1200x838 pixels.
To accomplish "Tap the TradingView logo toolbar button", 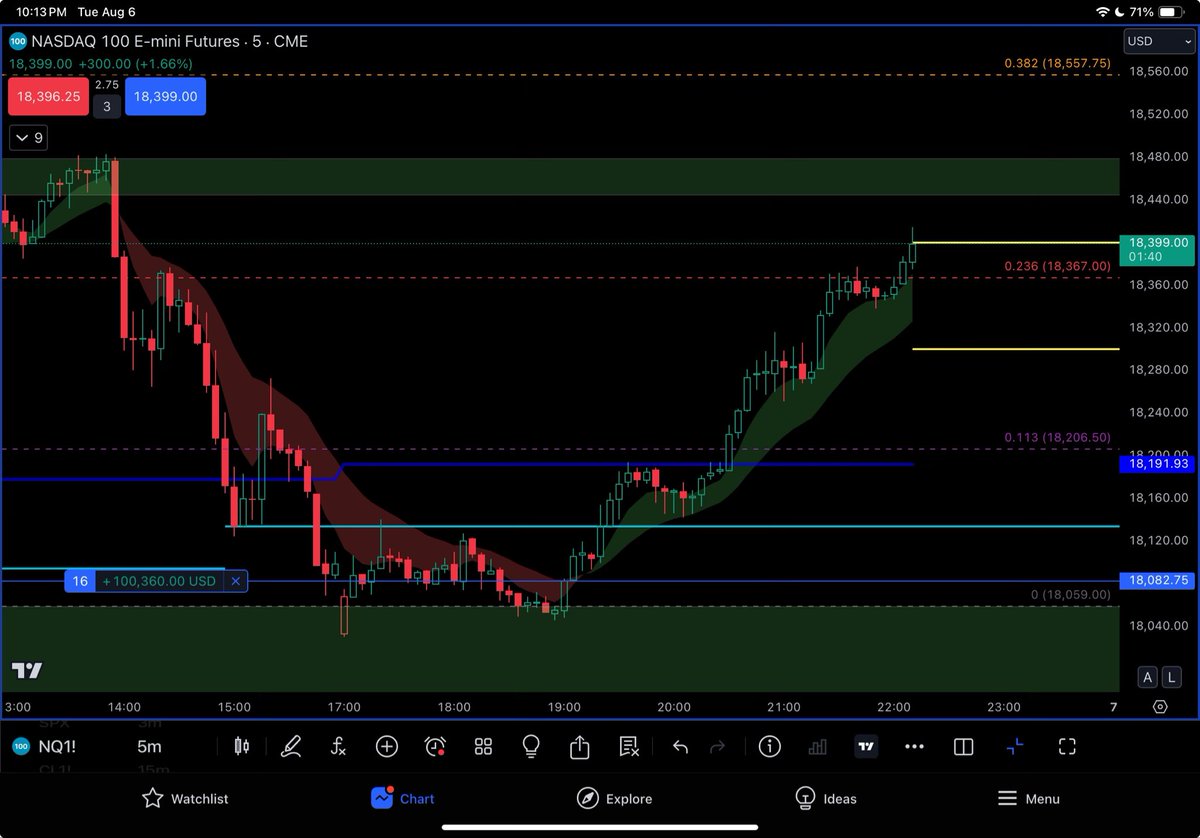I will click(x=866, y=746).
